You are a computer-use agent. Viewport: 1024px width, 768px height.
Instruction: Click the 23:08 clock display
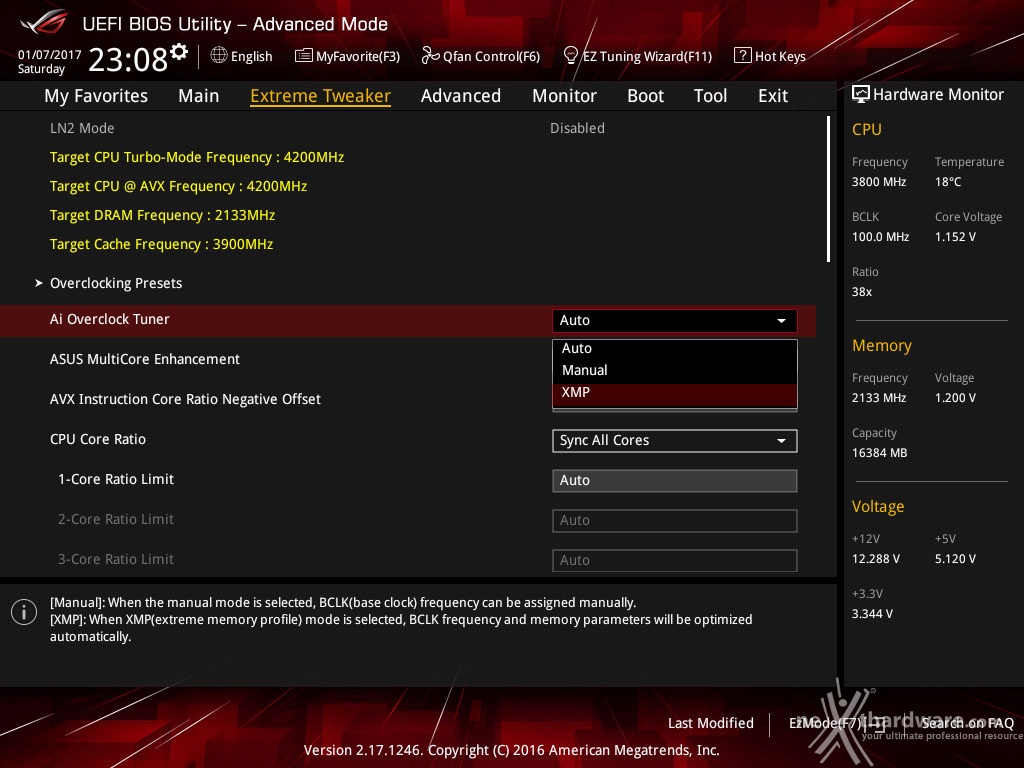128,59
